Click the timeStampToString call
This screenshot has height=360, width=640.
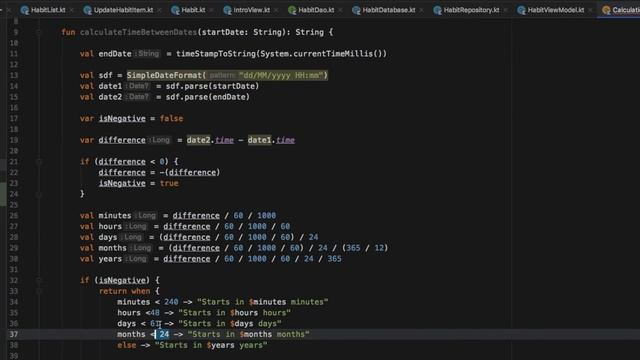[x=216, y=54]
